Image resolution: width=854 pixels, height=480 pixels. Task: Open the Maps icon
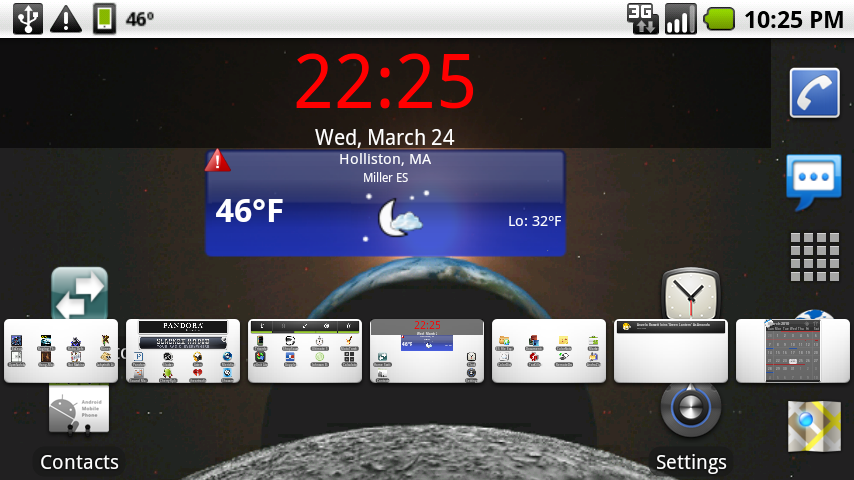click(814, 426)
